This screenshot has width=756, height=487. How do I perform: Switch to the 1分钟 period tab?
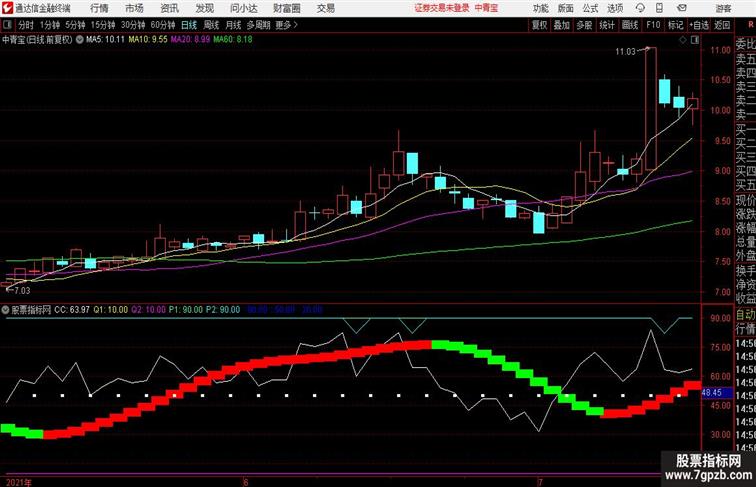pyautogui.click(x=50, y=25)
